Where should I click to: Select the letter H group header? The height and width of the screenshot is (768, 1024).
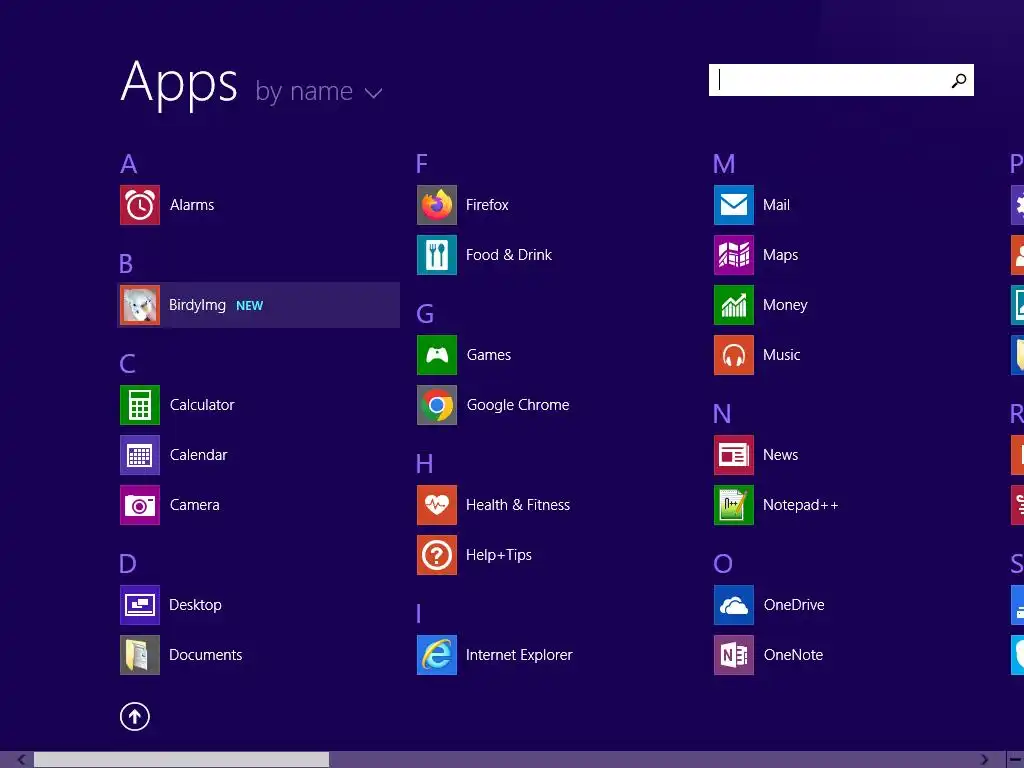(x=424, y=464)
